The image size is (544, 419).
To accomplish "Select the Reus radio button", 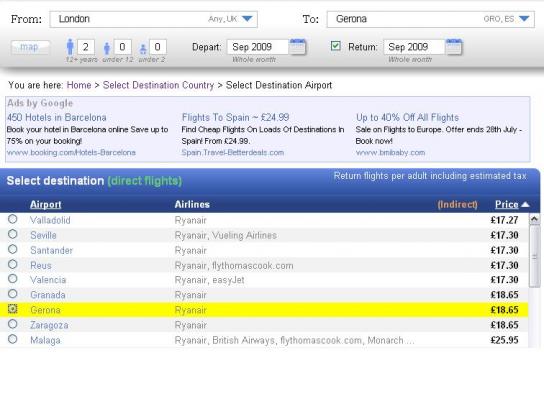I will pyautogui.click(x=12, y=264).
